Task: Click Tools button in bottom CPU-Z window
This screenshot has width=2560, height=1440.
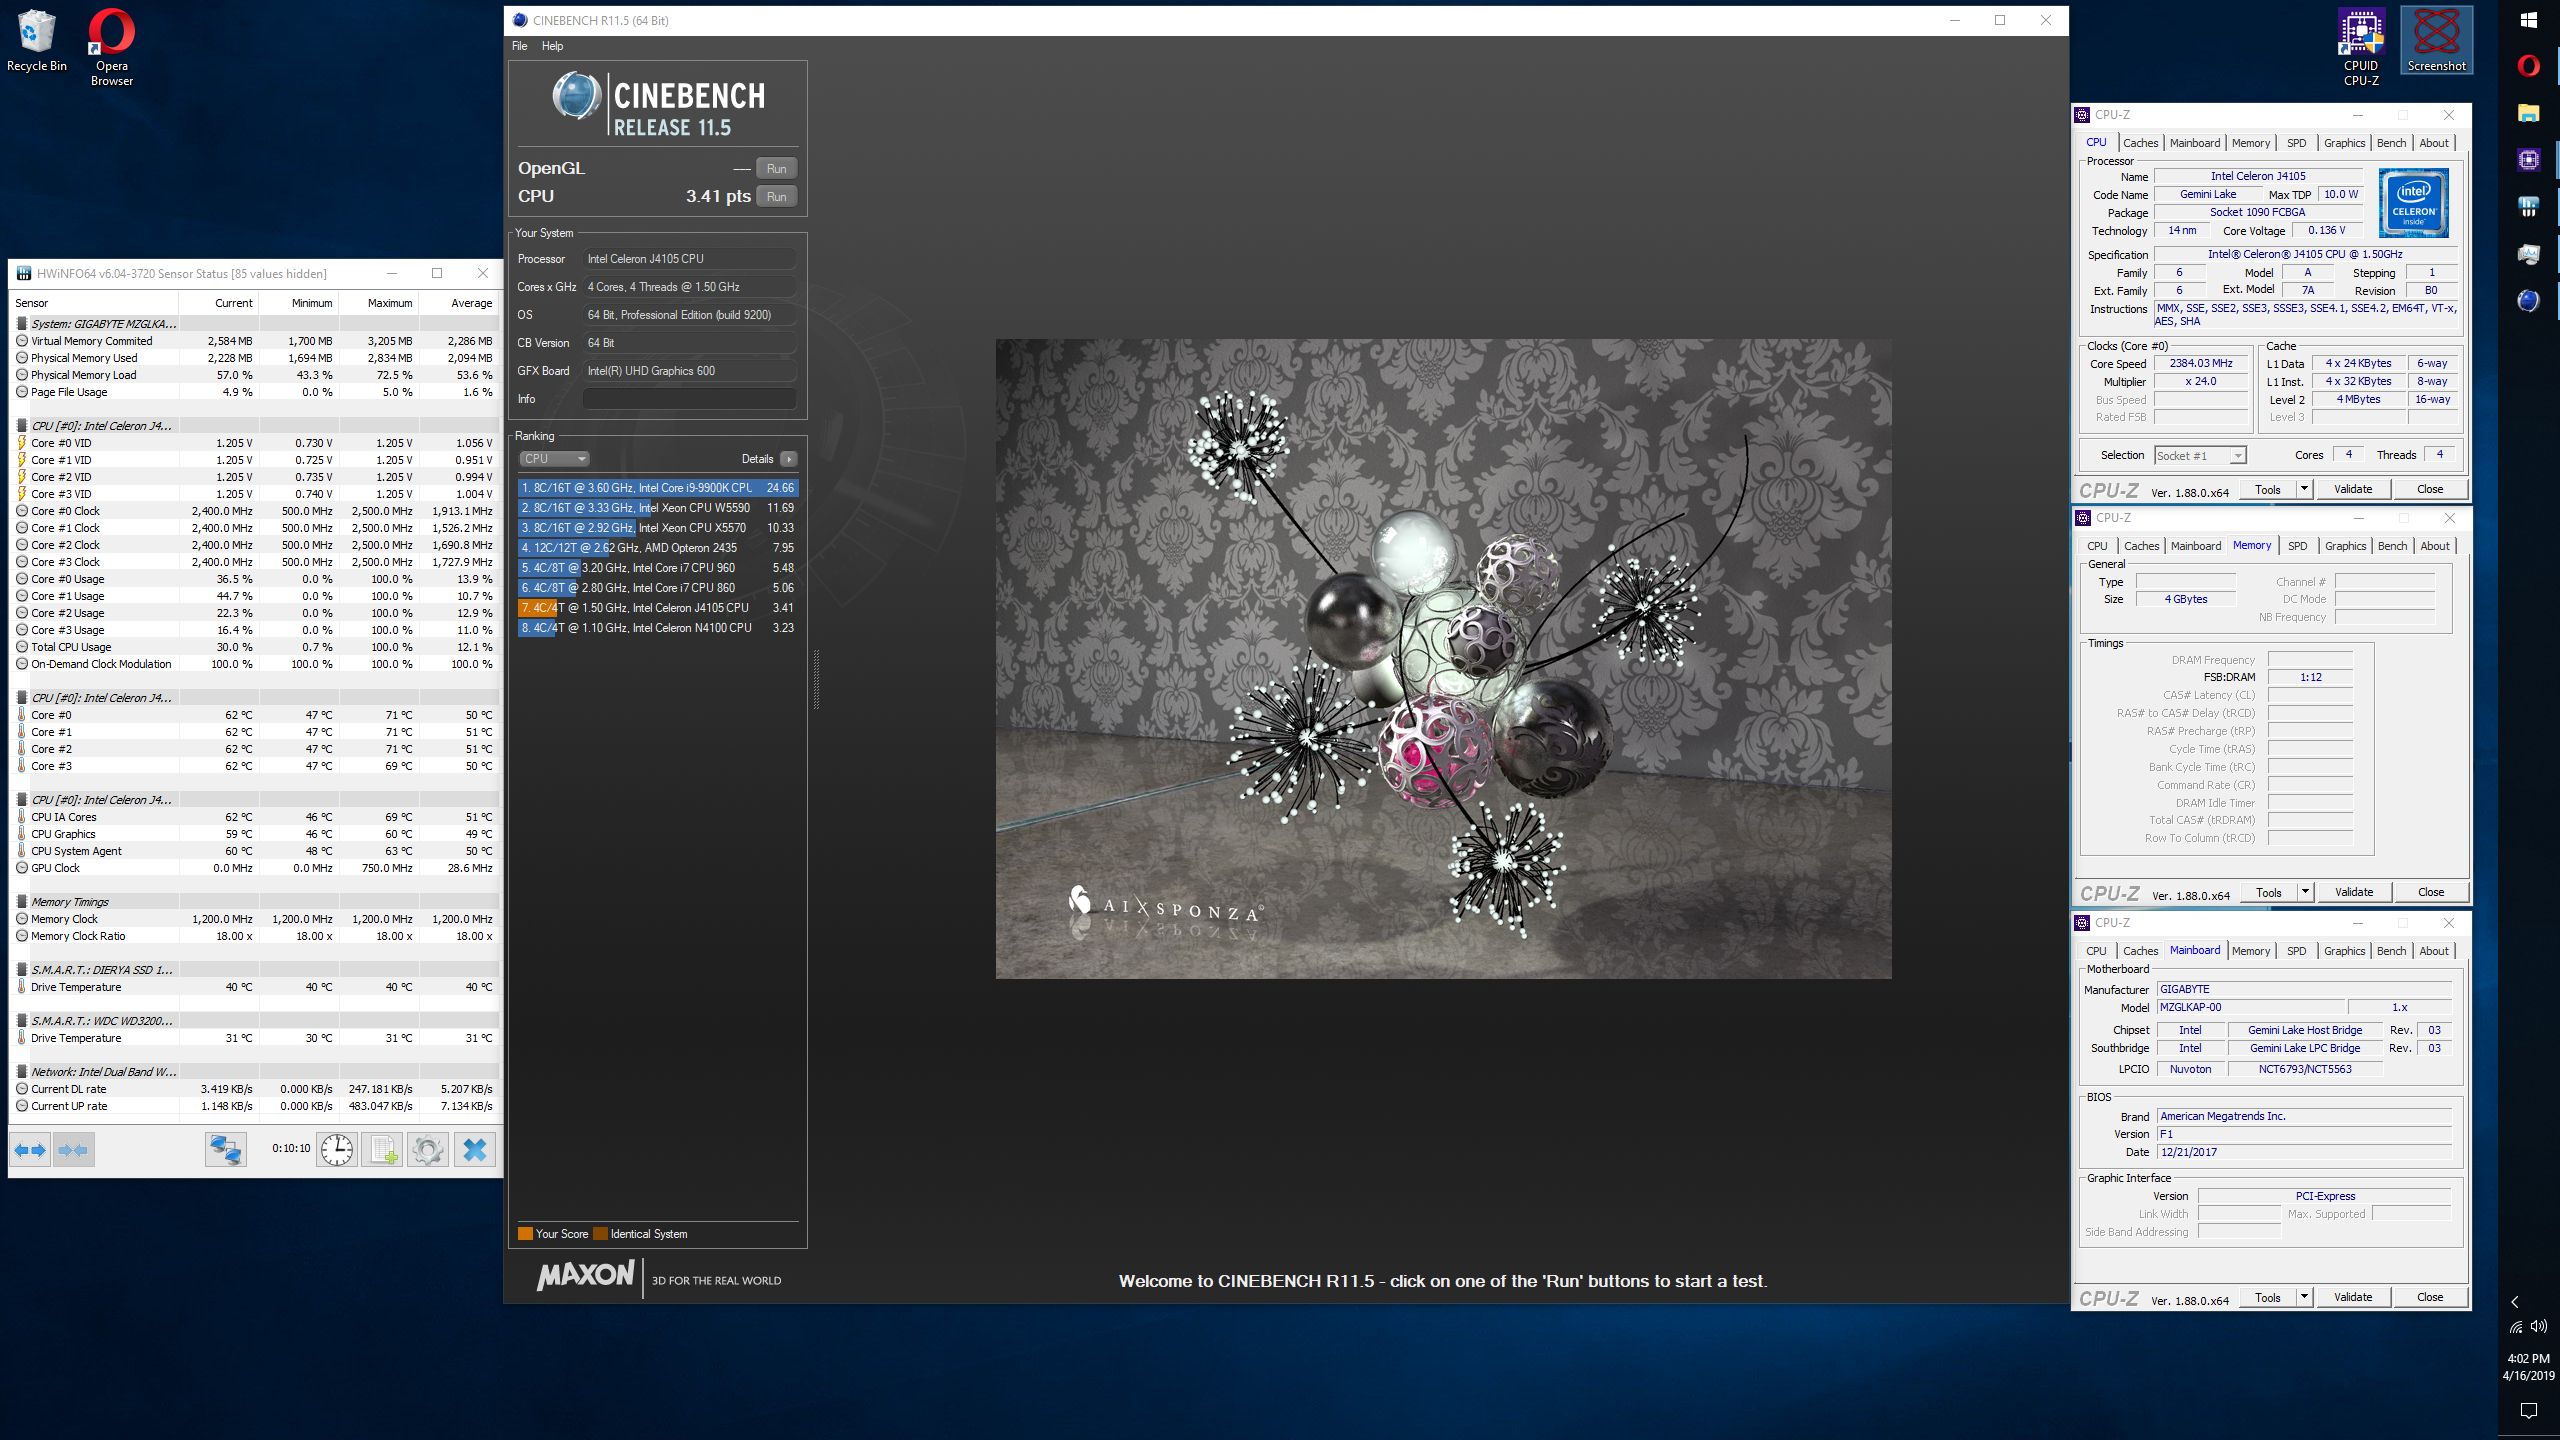Action: (x=2268, y=1298)
